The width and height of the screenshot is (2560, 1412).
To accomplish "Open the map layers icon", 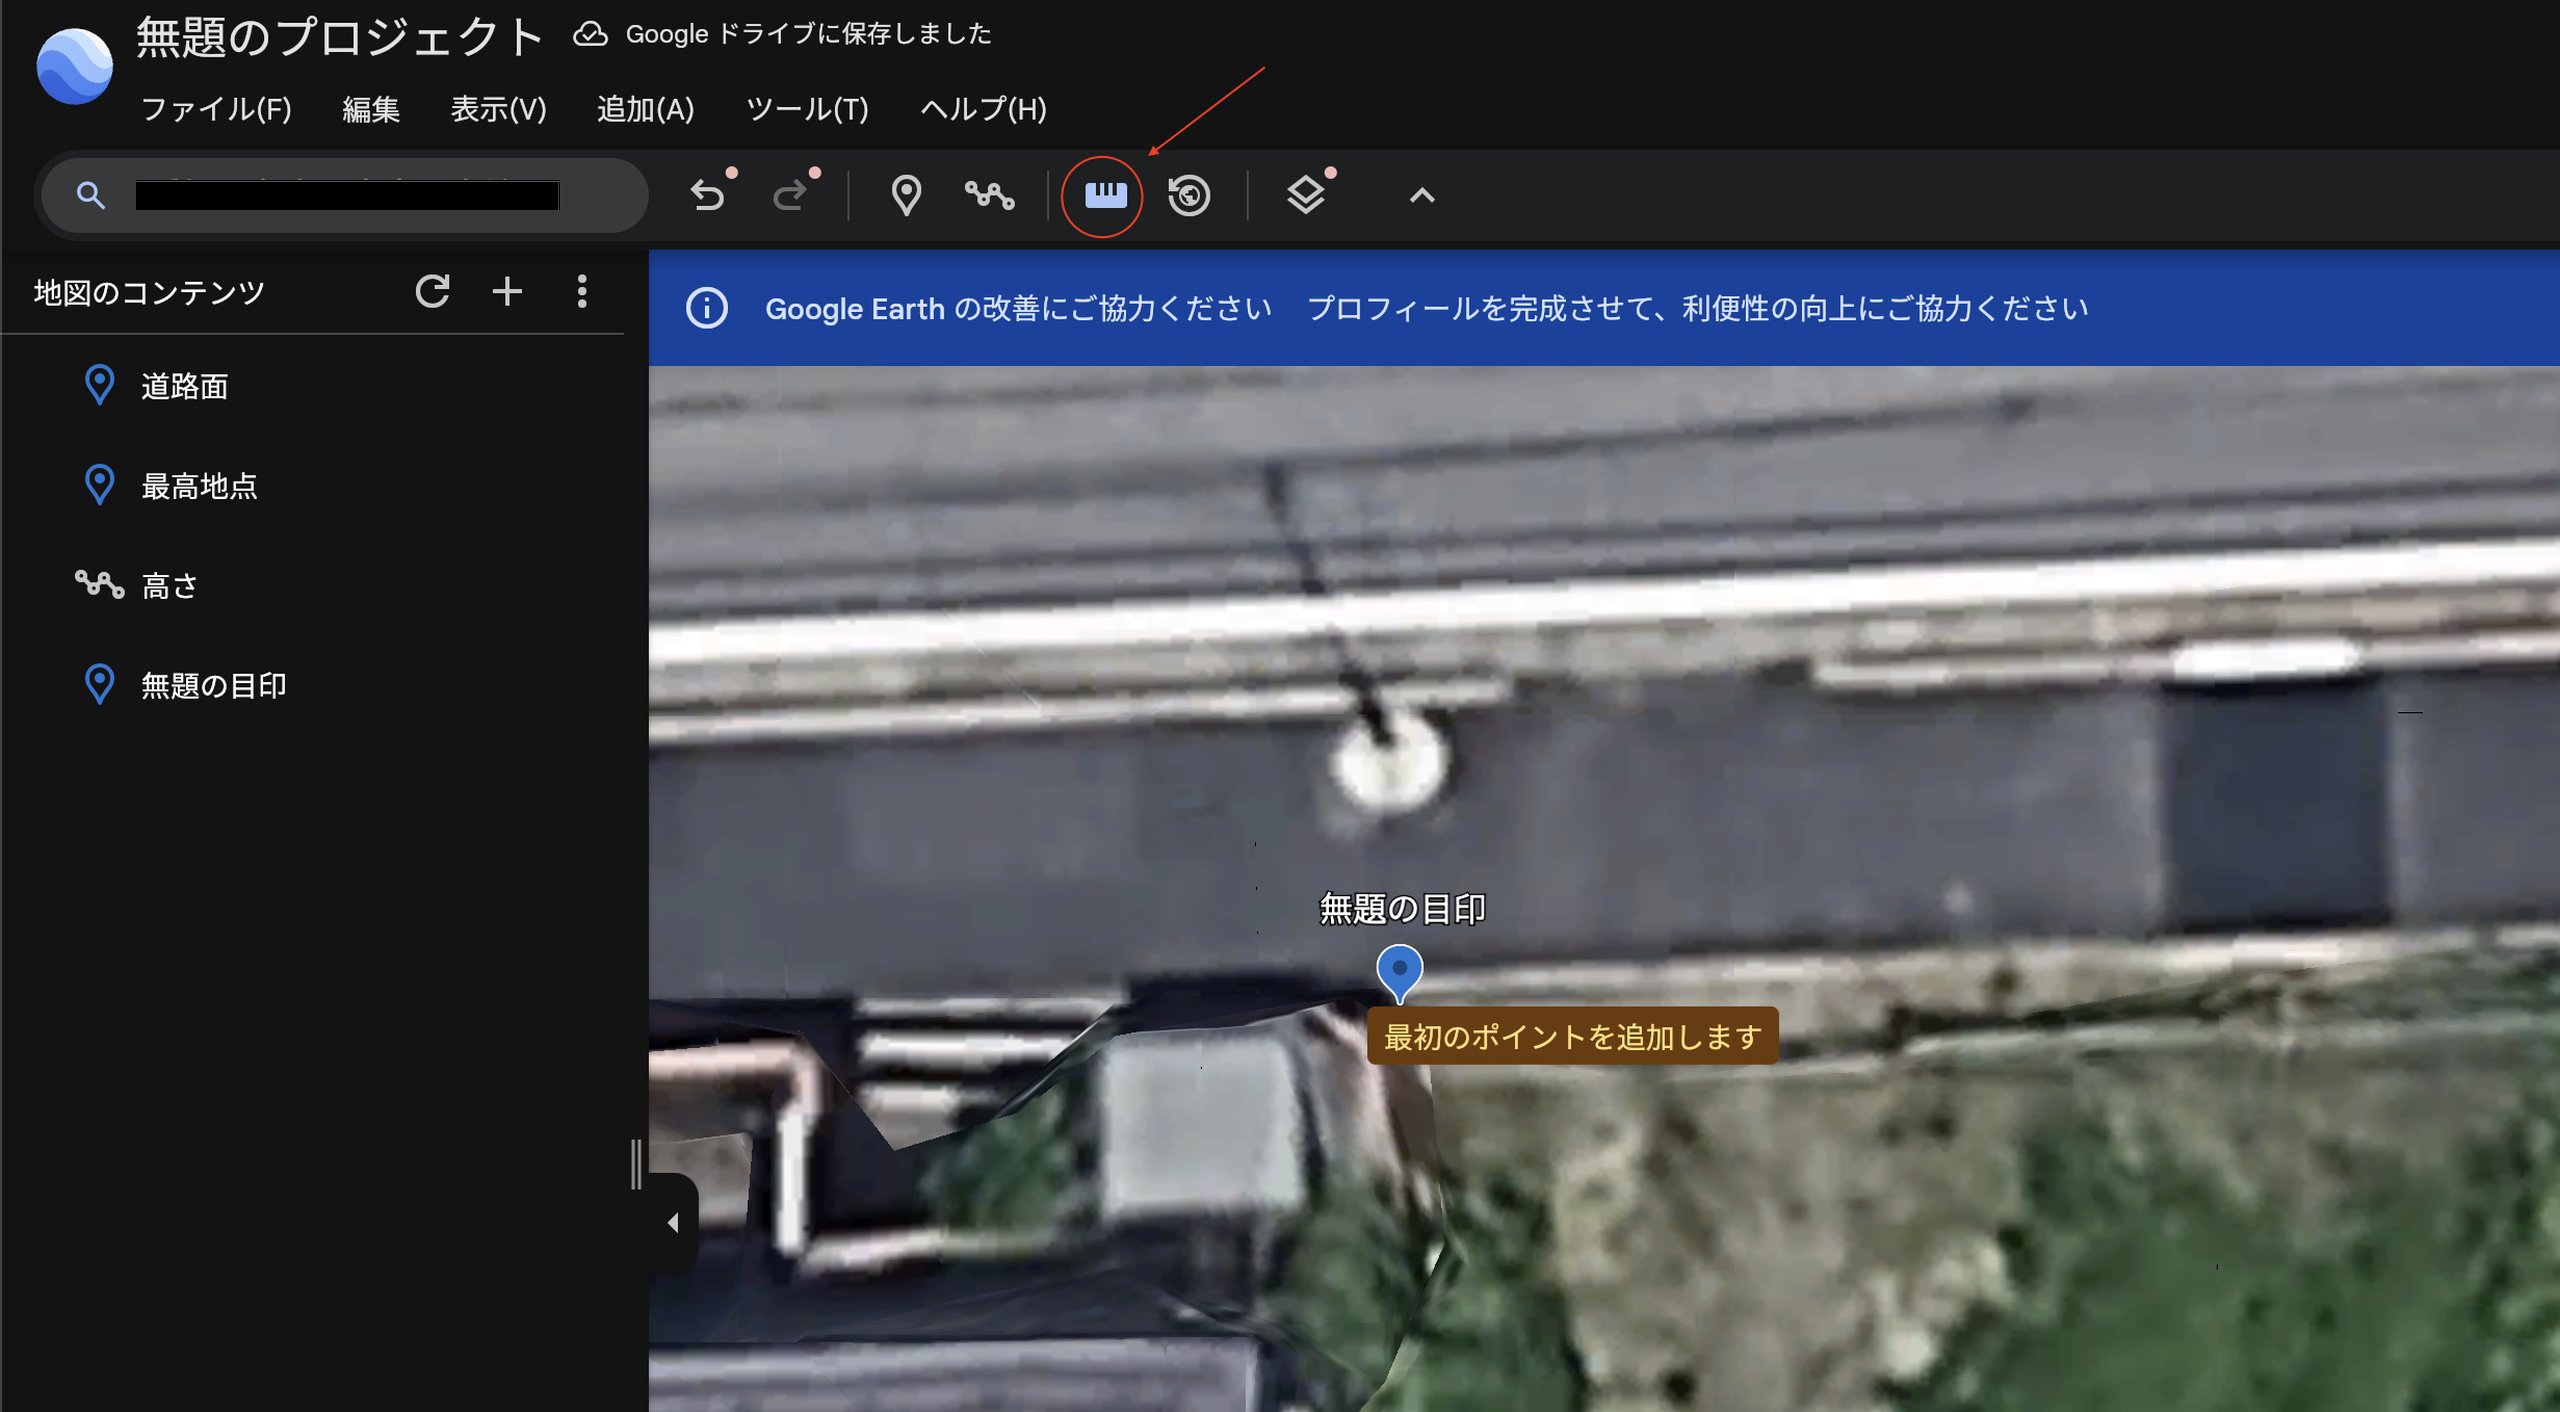I will (1305, 195).
